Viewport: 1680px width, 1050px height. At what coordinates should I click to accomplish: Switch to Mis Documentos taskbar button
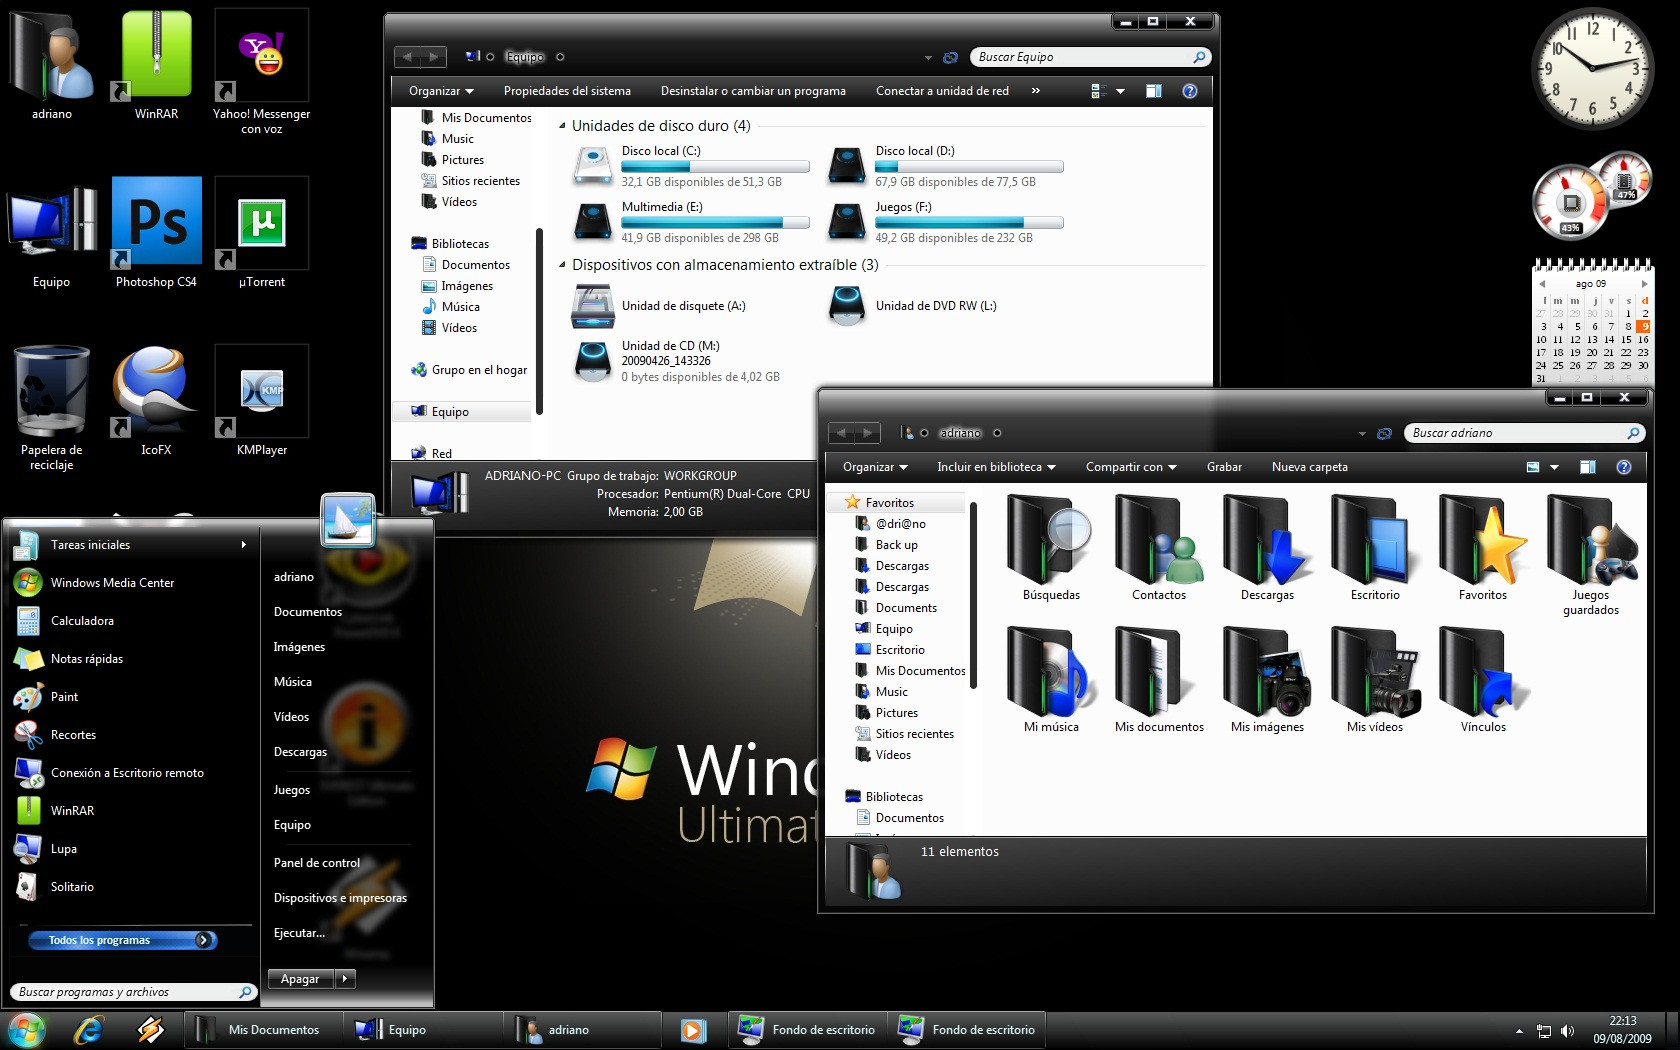coord(263,1029)
